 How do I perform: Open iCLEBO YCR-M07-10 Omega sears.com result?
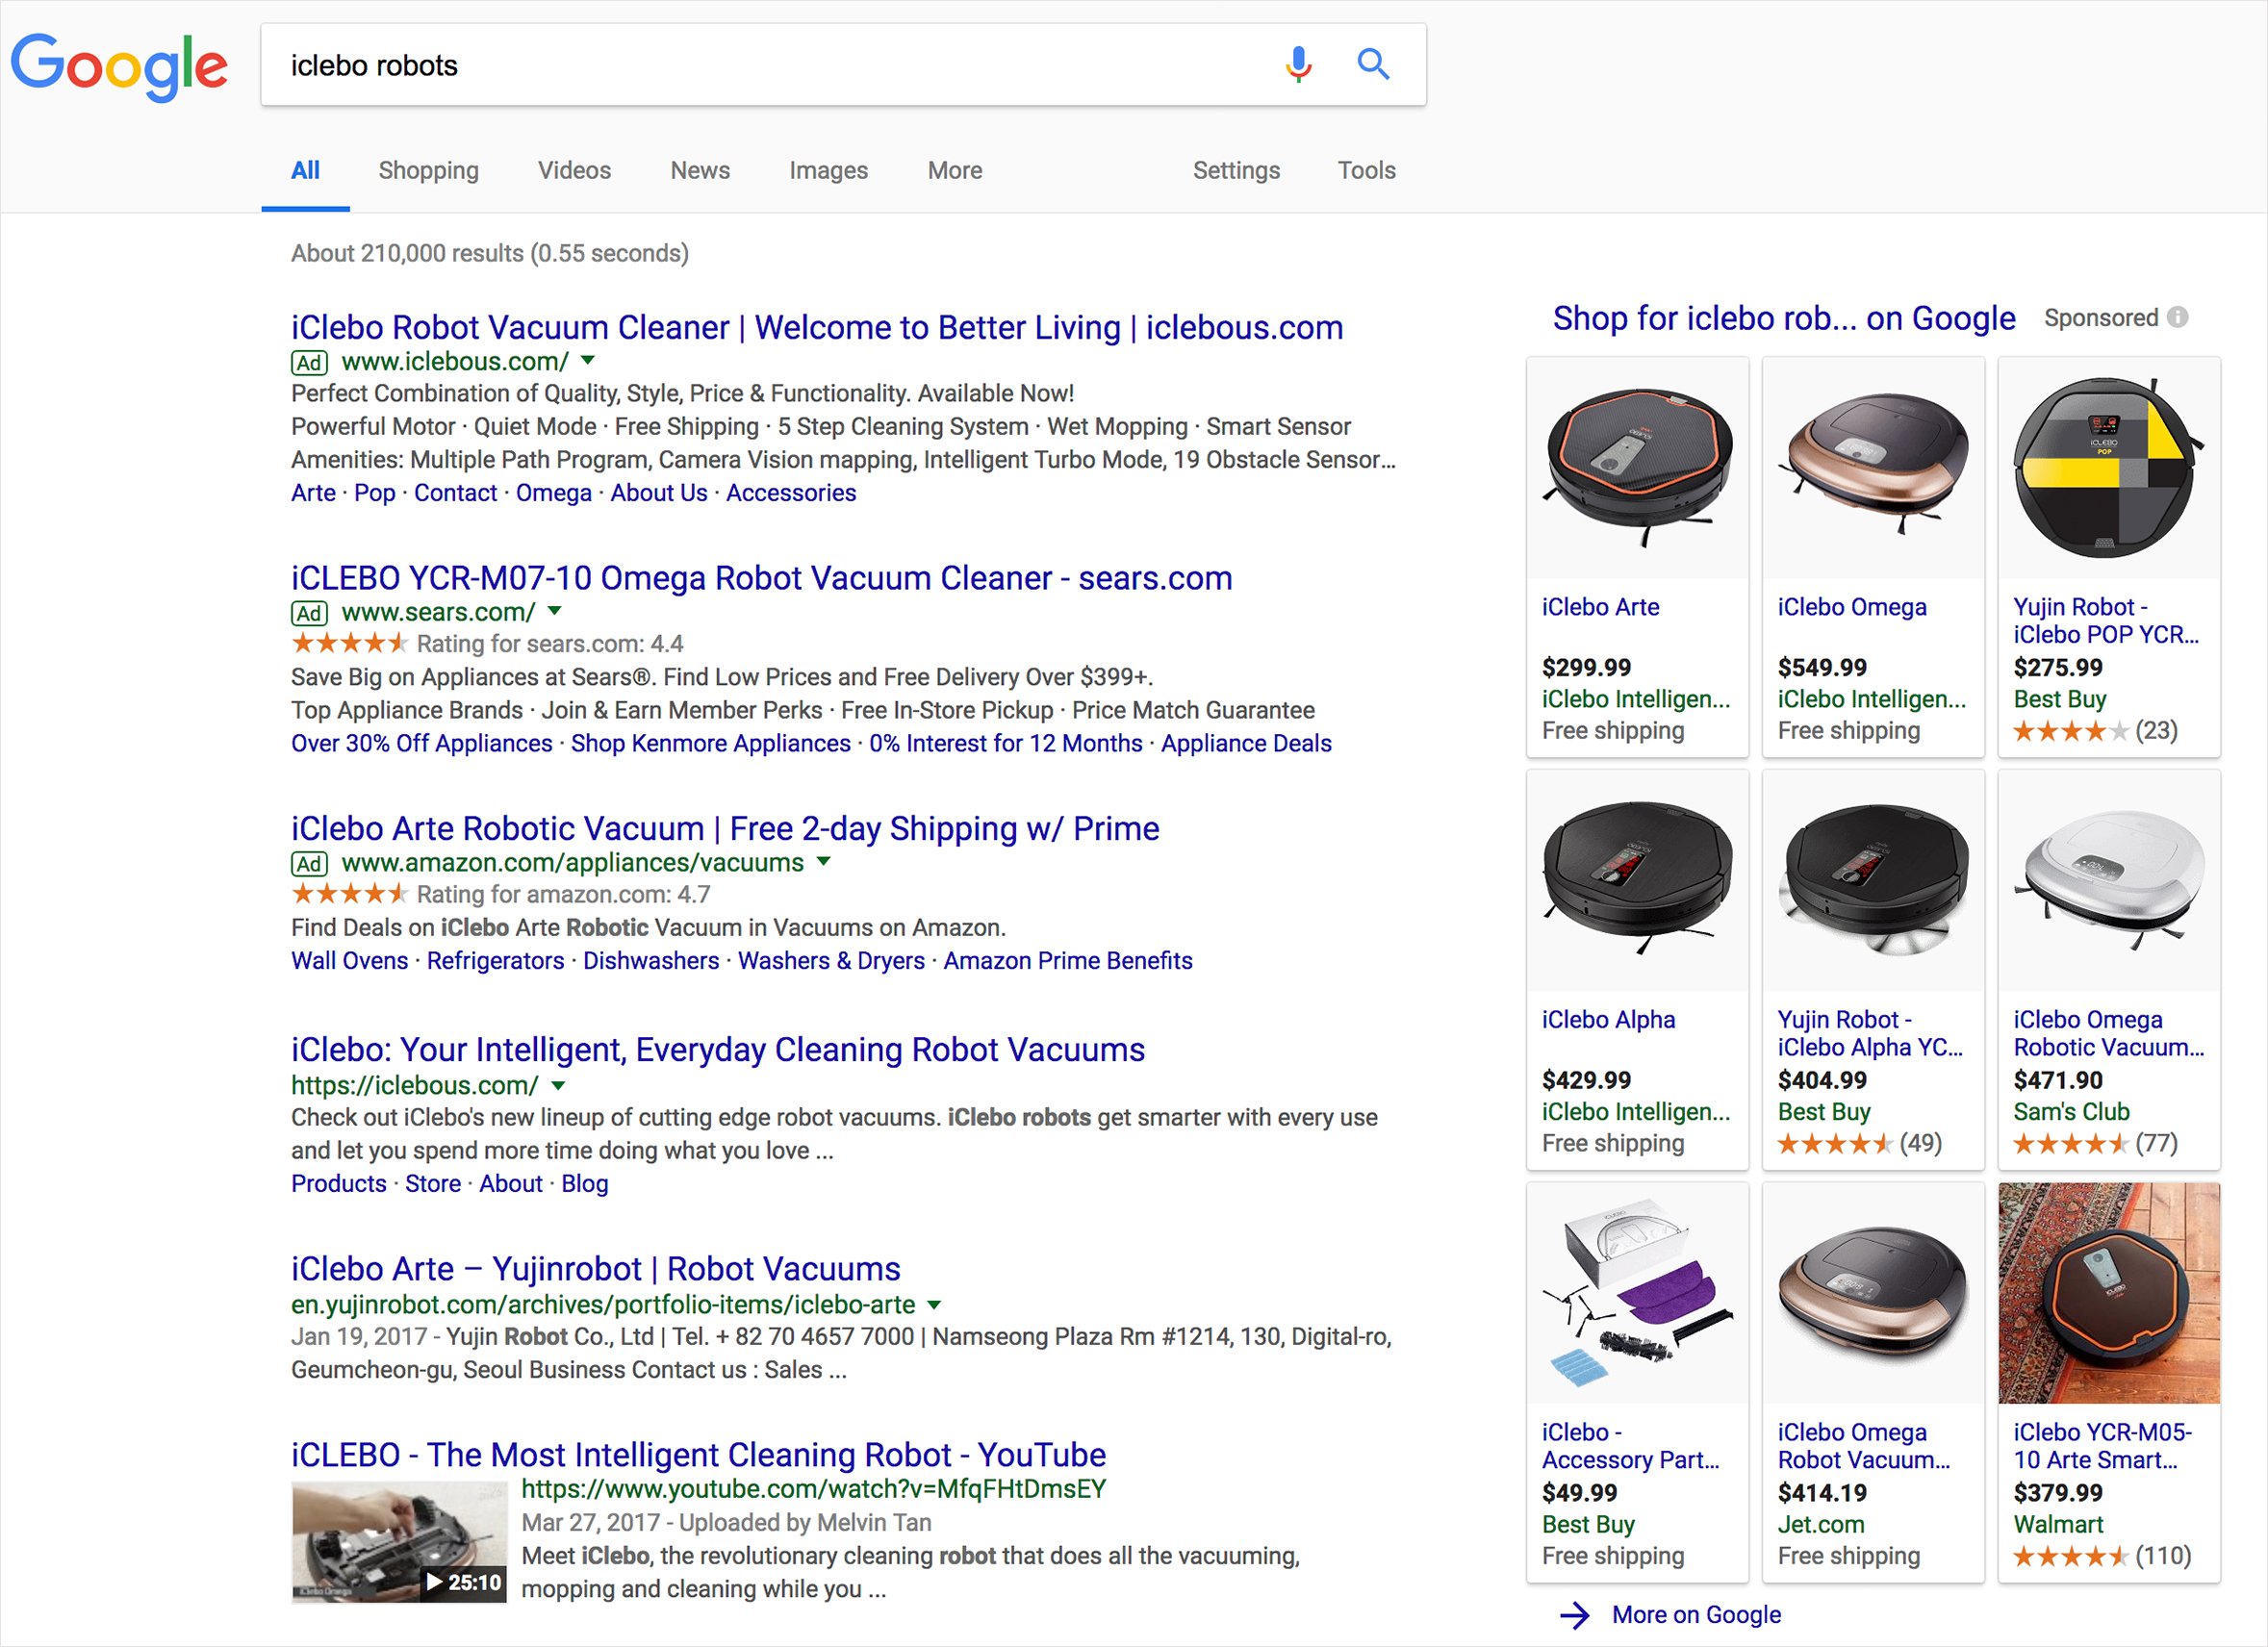(761, 578)
